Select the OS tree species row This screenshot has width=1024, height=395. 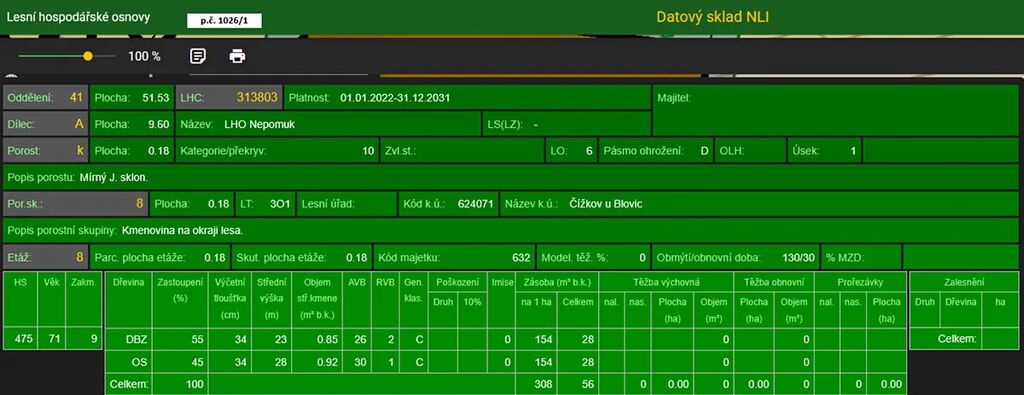(505, 362)
